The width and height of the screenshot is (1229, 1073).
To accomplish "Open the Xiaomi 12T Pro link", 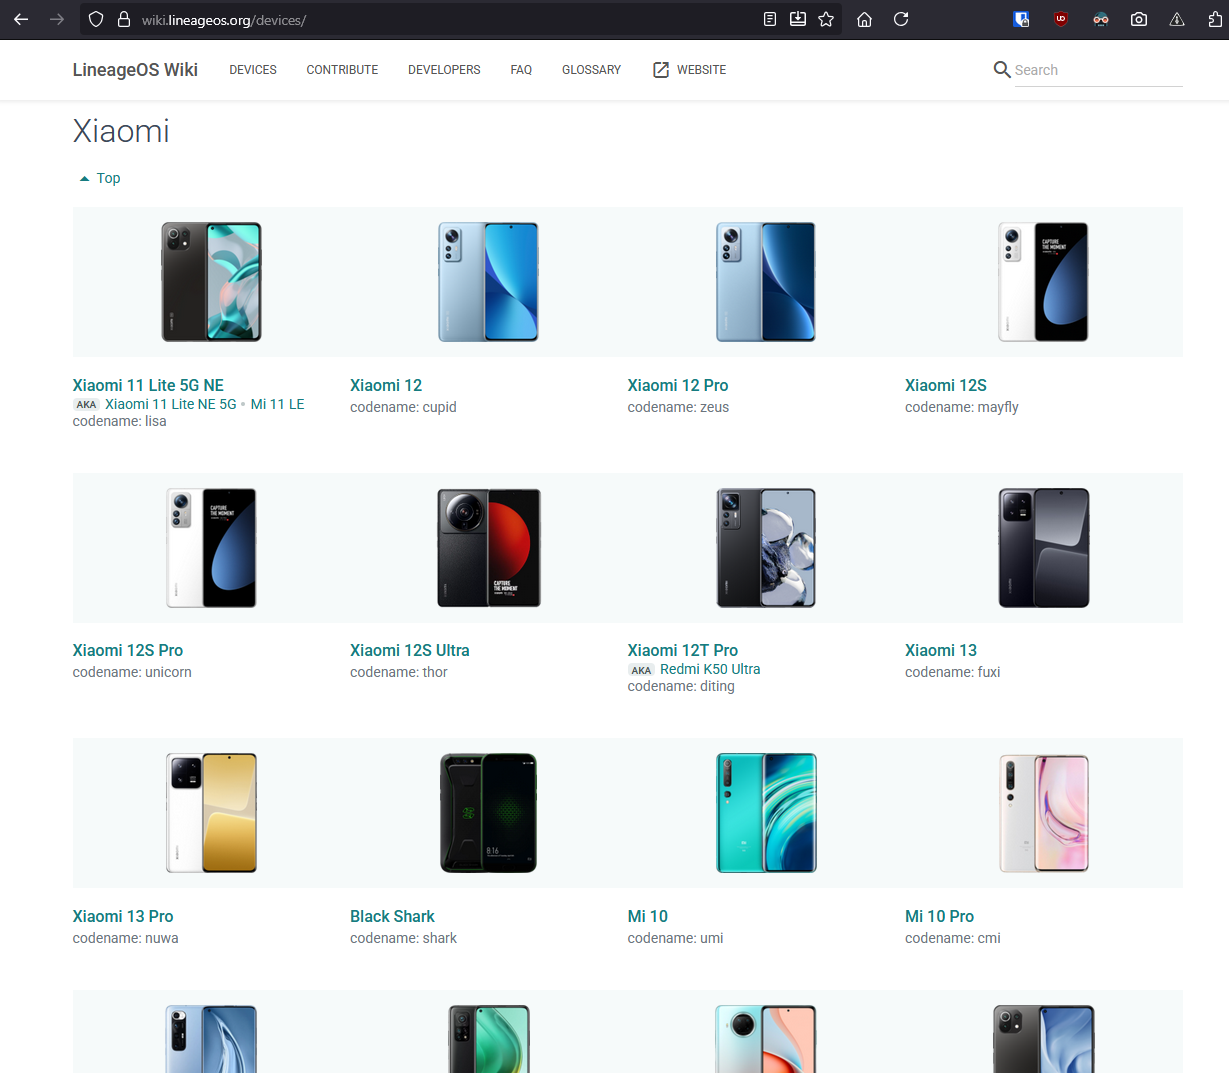I will point(683,650).
